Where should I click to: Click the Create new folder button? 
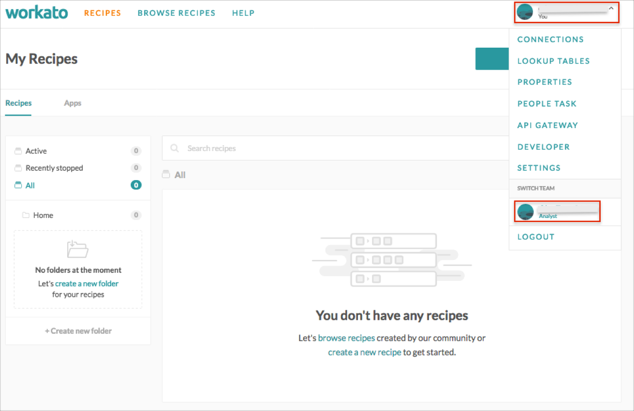click(x=78, y=331)
